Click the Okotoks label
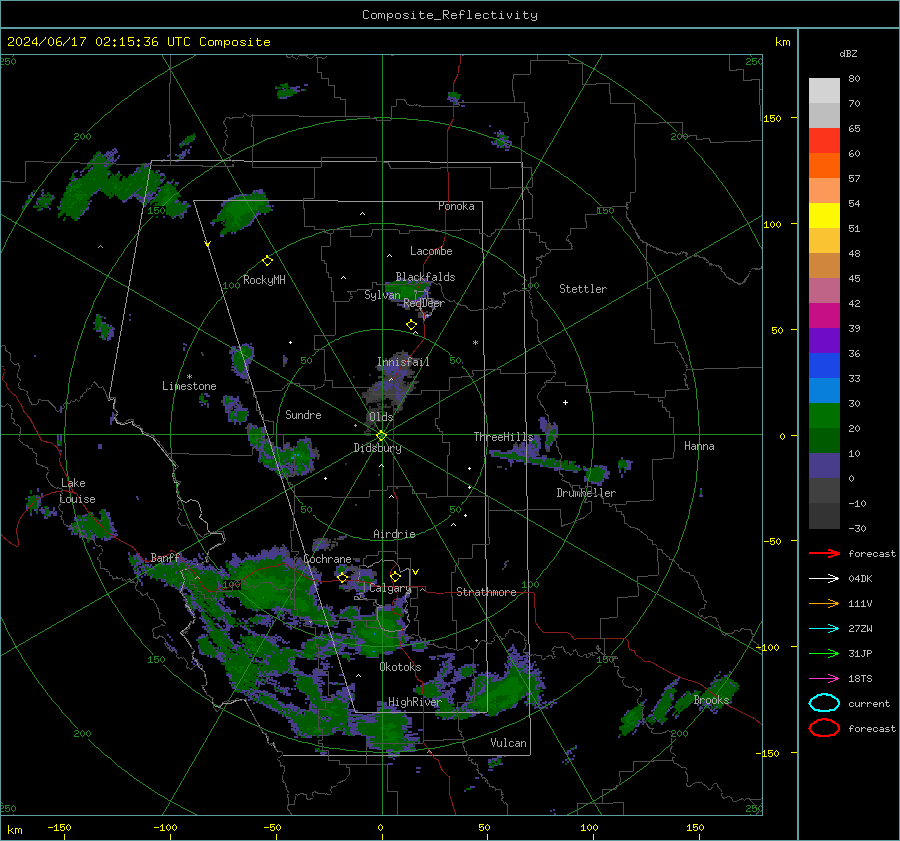900x841 pixels. (400, 667)
